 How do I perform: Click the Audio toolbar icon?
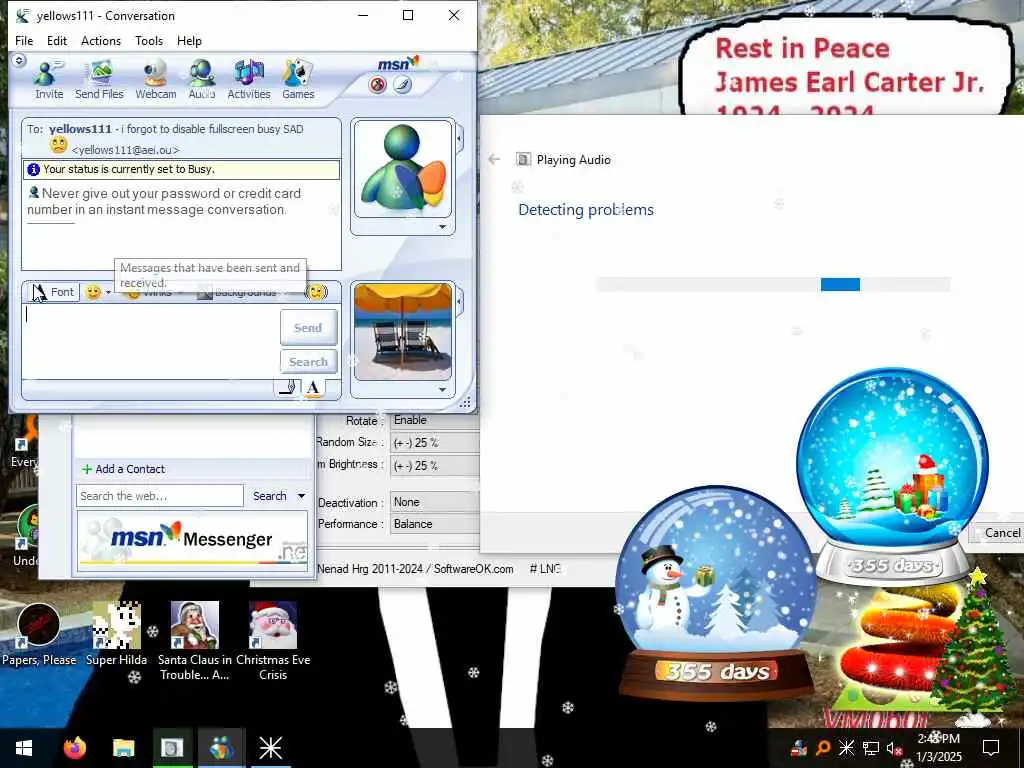202,79
